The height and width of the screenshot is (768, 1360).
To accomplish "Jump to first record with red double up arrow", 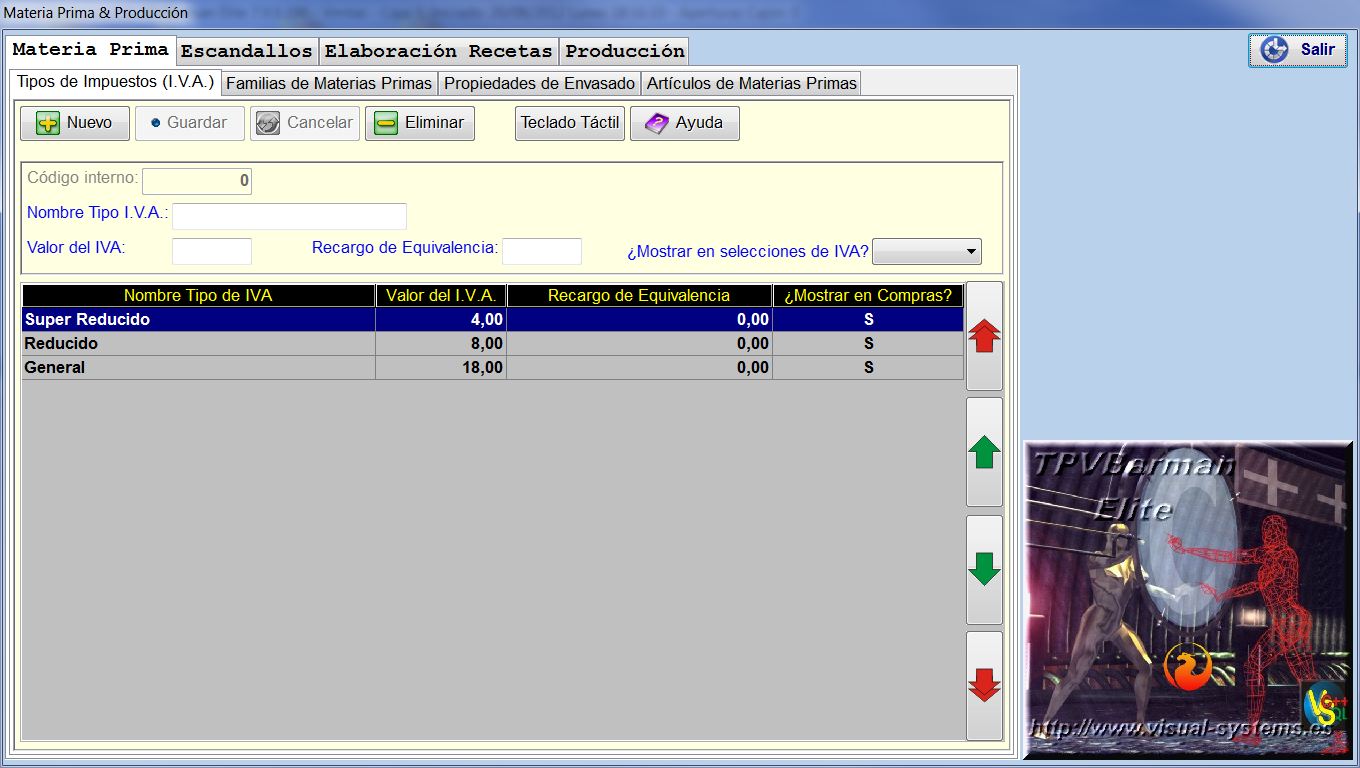I will (984, 336).
